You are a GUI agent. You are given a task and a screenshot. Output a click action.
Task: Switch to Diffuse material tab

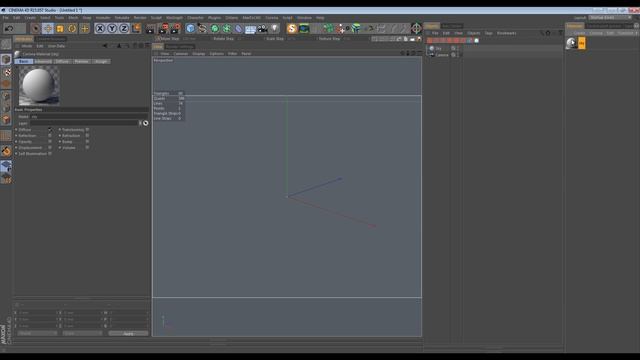tap(62, 61)
